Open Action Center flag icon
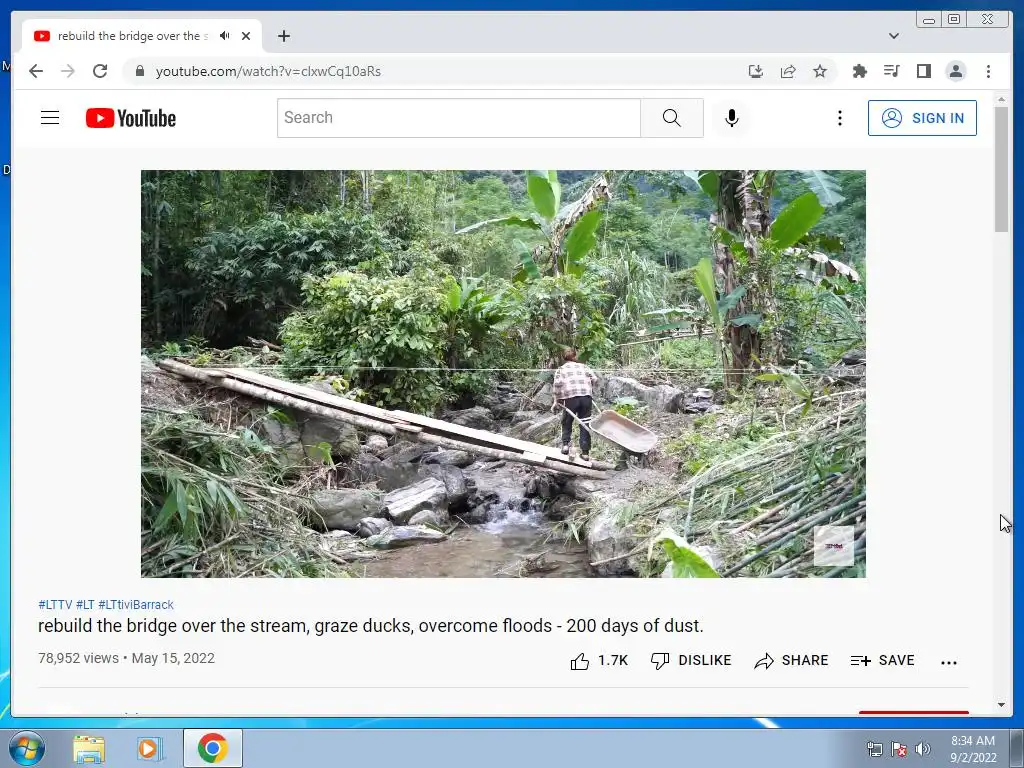Viewport: 1024px width, 768px height. (899, 749)
